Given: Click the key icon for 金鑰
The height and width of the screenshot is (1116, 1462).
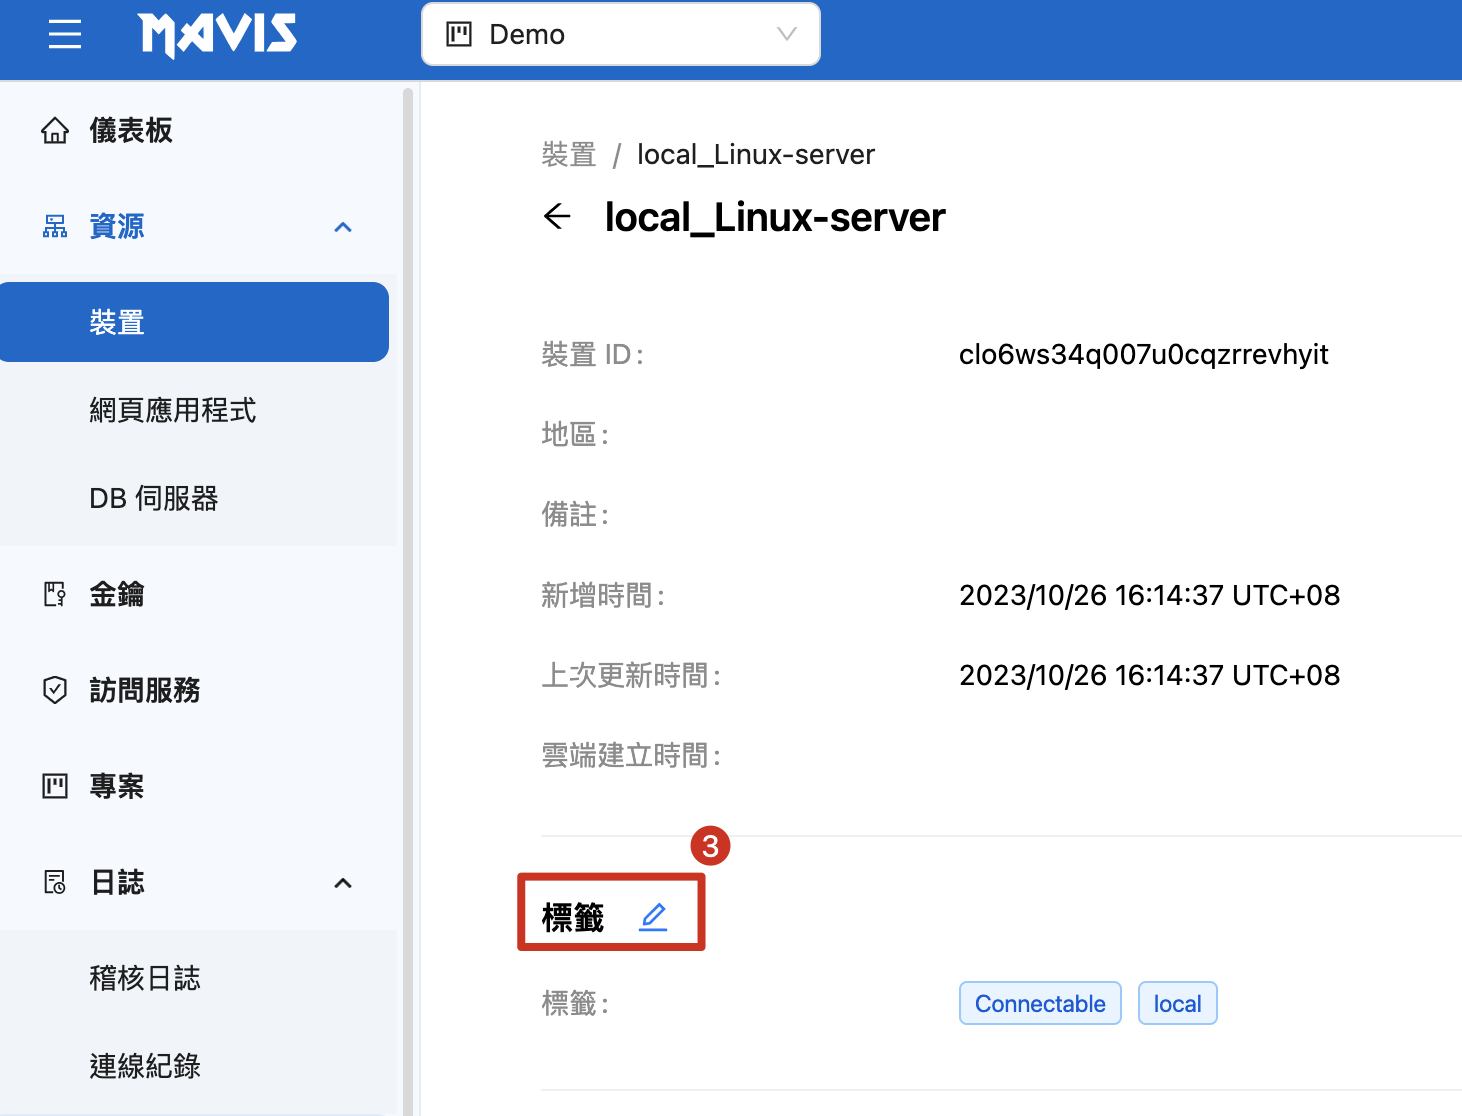Looking at the screenshot, I should pyautogui.click(x=55, y=595).
